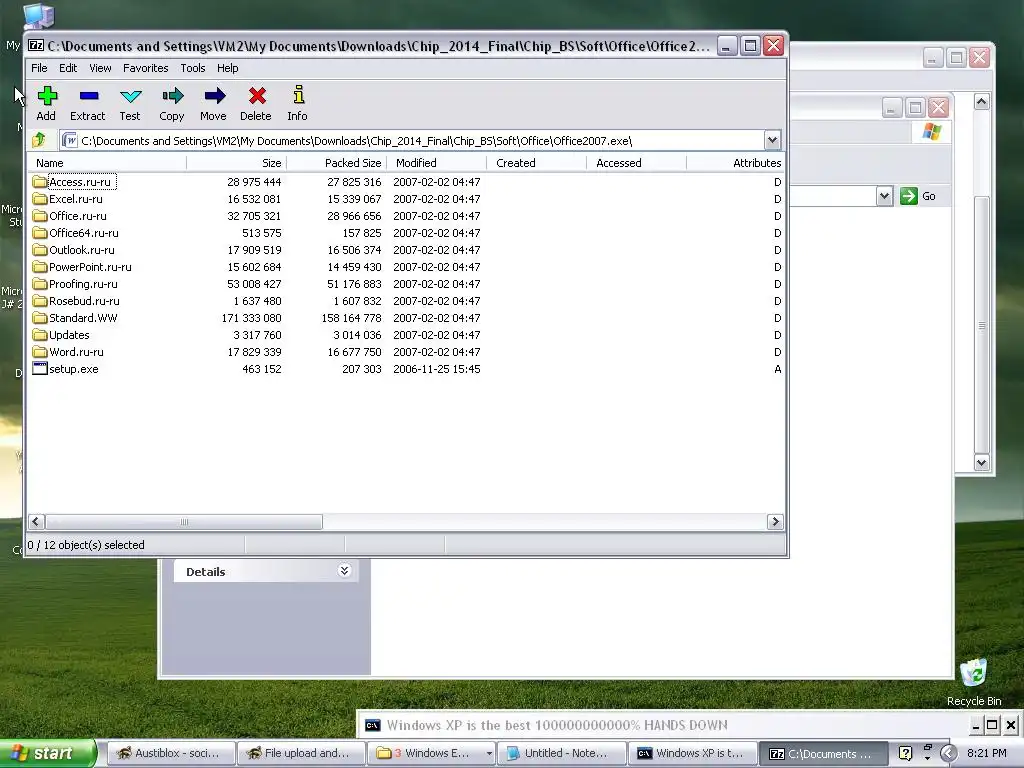Click the Recycle Bin desktop icon
Viewport: 1024px width, 768px height.
click(973, 673)
